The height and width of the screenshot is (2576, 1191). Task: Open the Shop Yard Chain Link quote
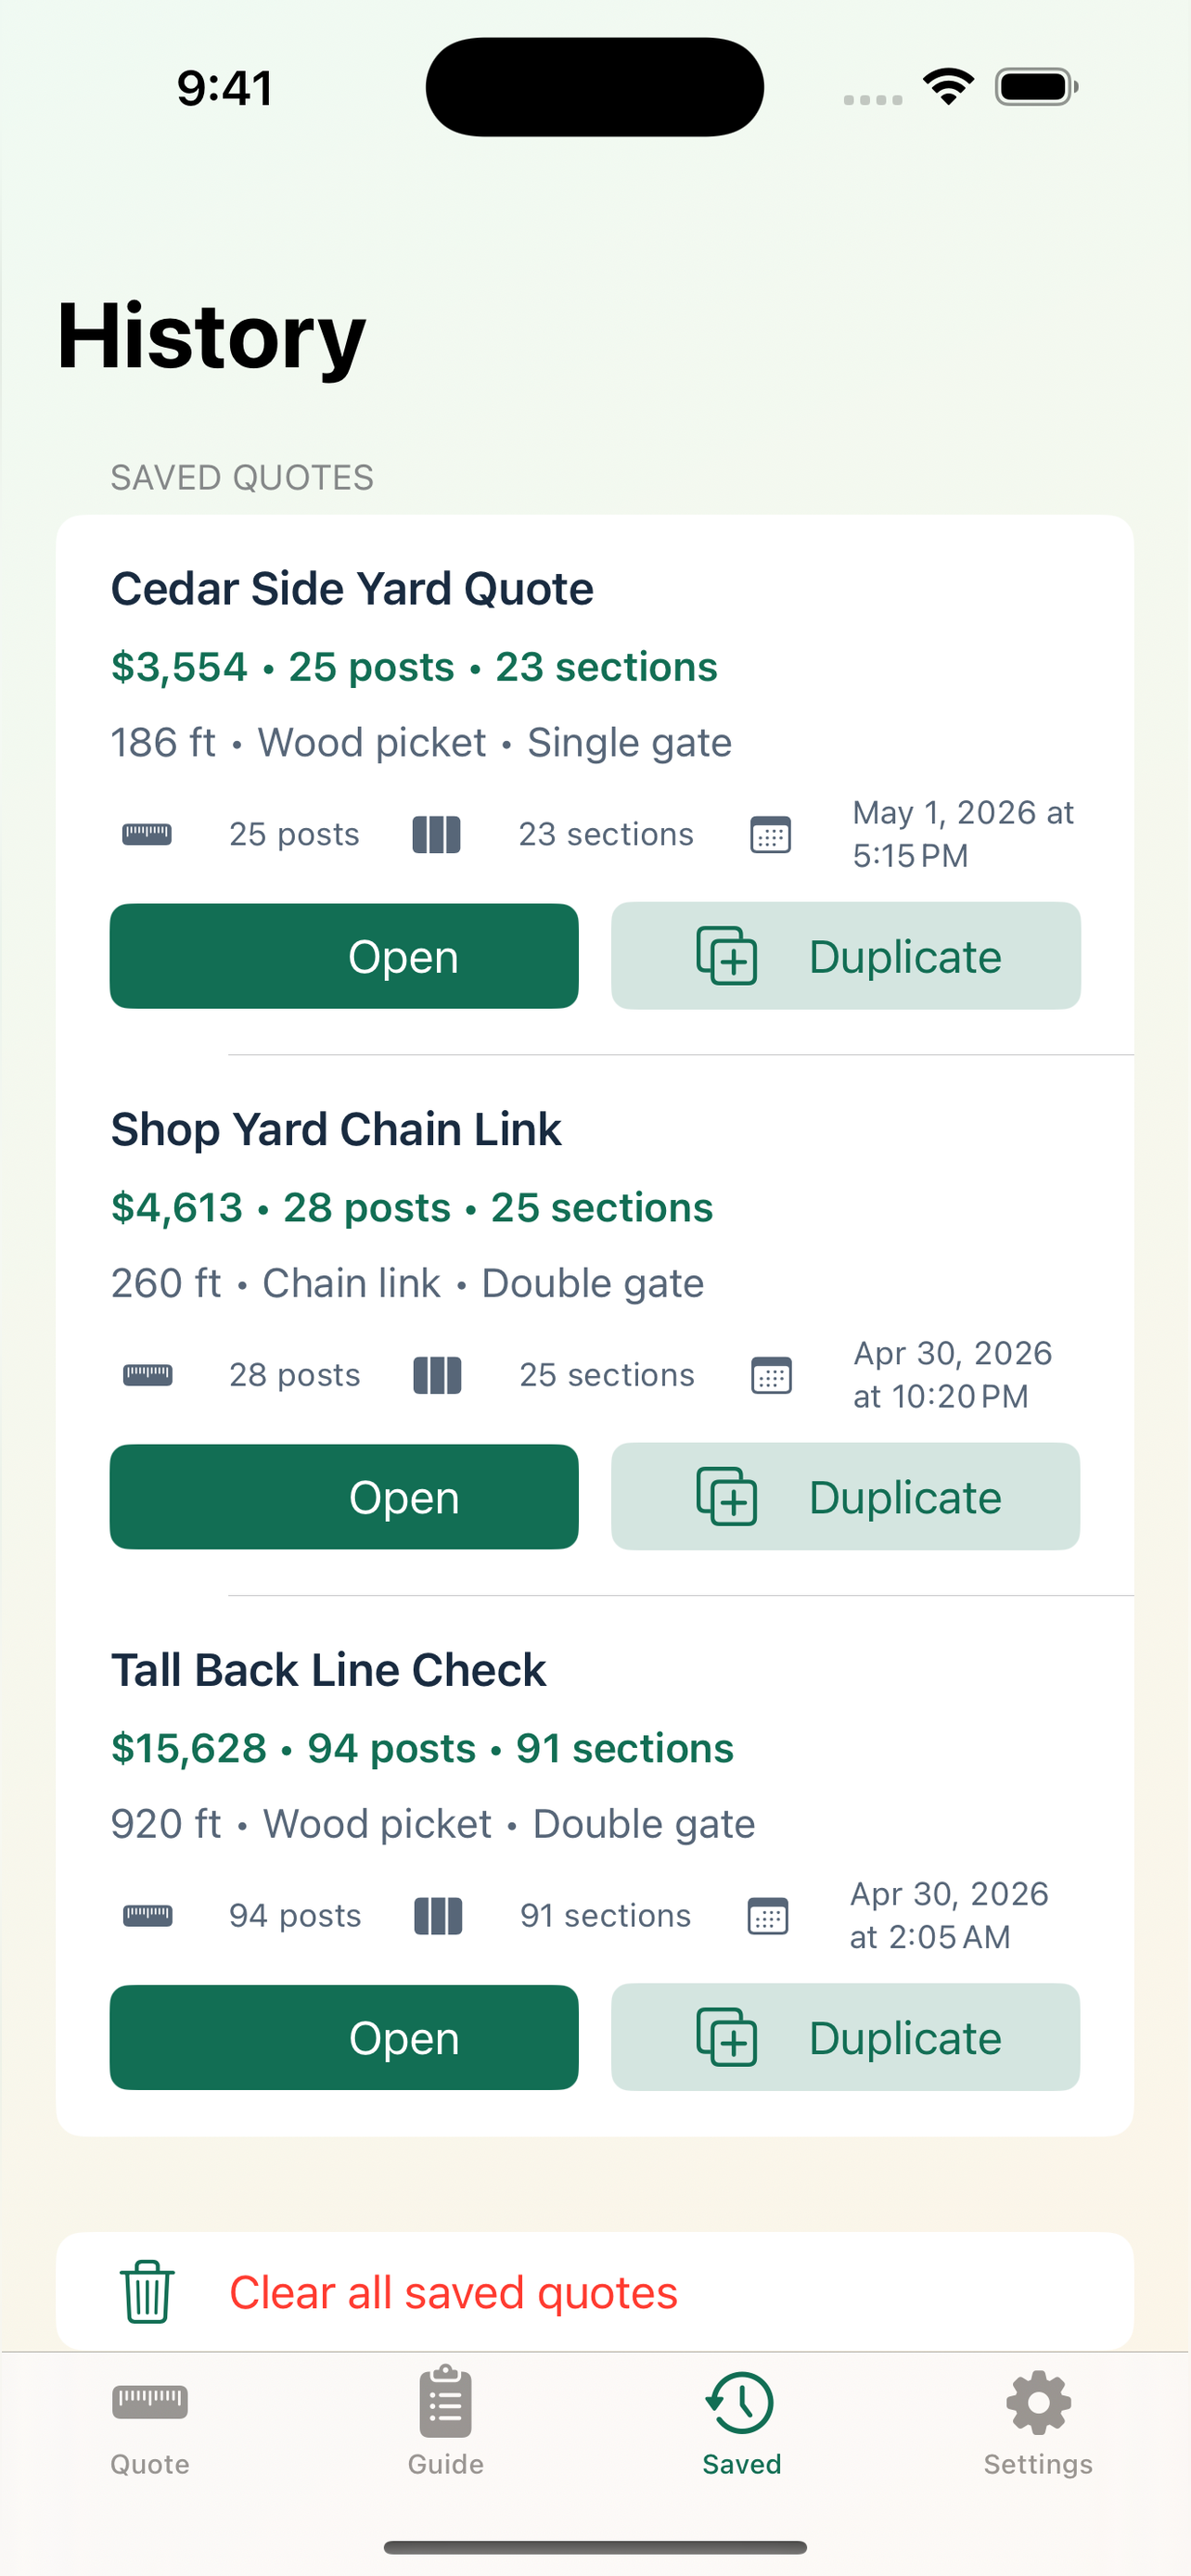tap(344, 1497)
